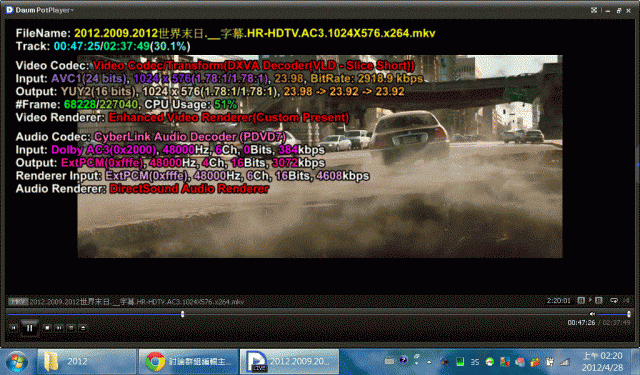This screenshot has width=640, height=375.
Task: Click the previous track button
Action: pyautogui.click(x=13, y=328)
